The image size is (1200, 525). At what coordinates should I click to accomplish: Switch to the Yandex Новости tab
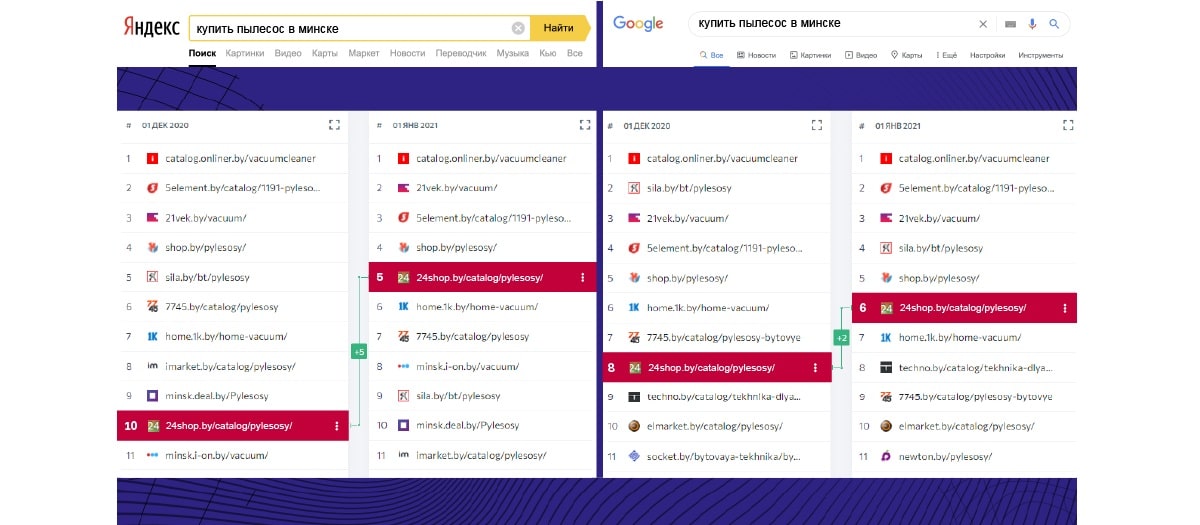(x=407, y=53)
